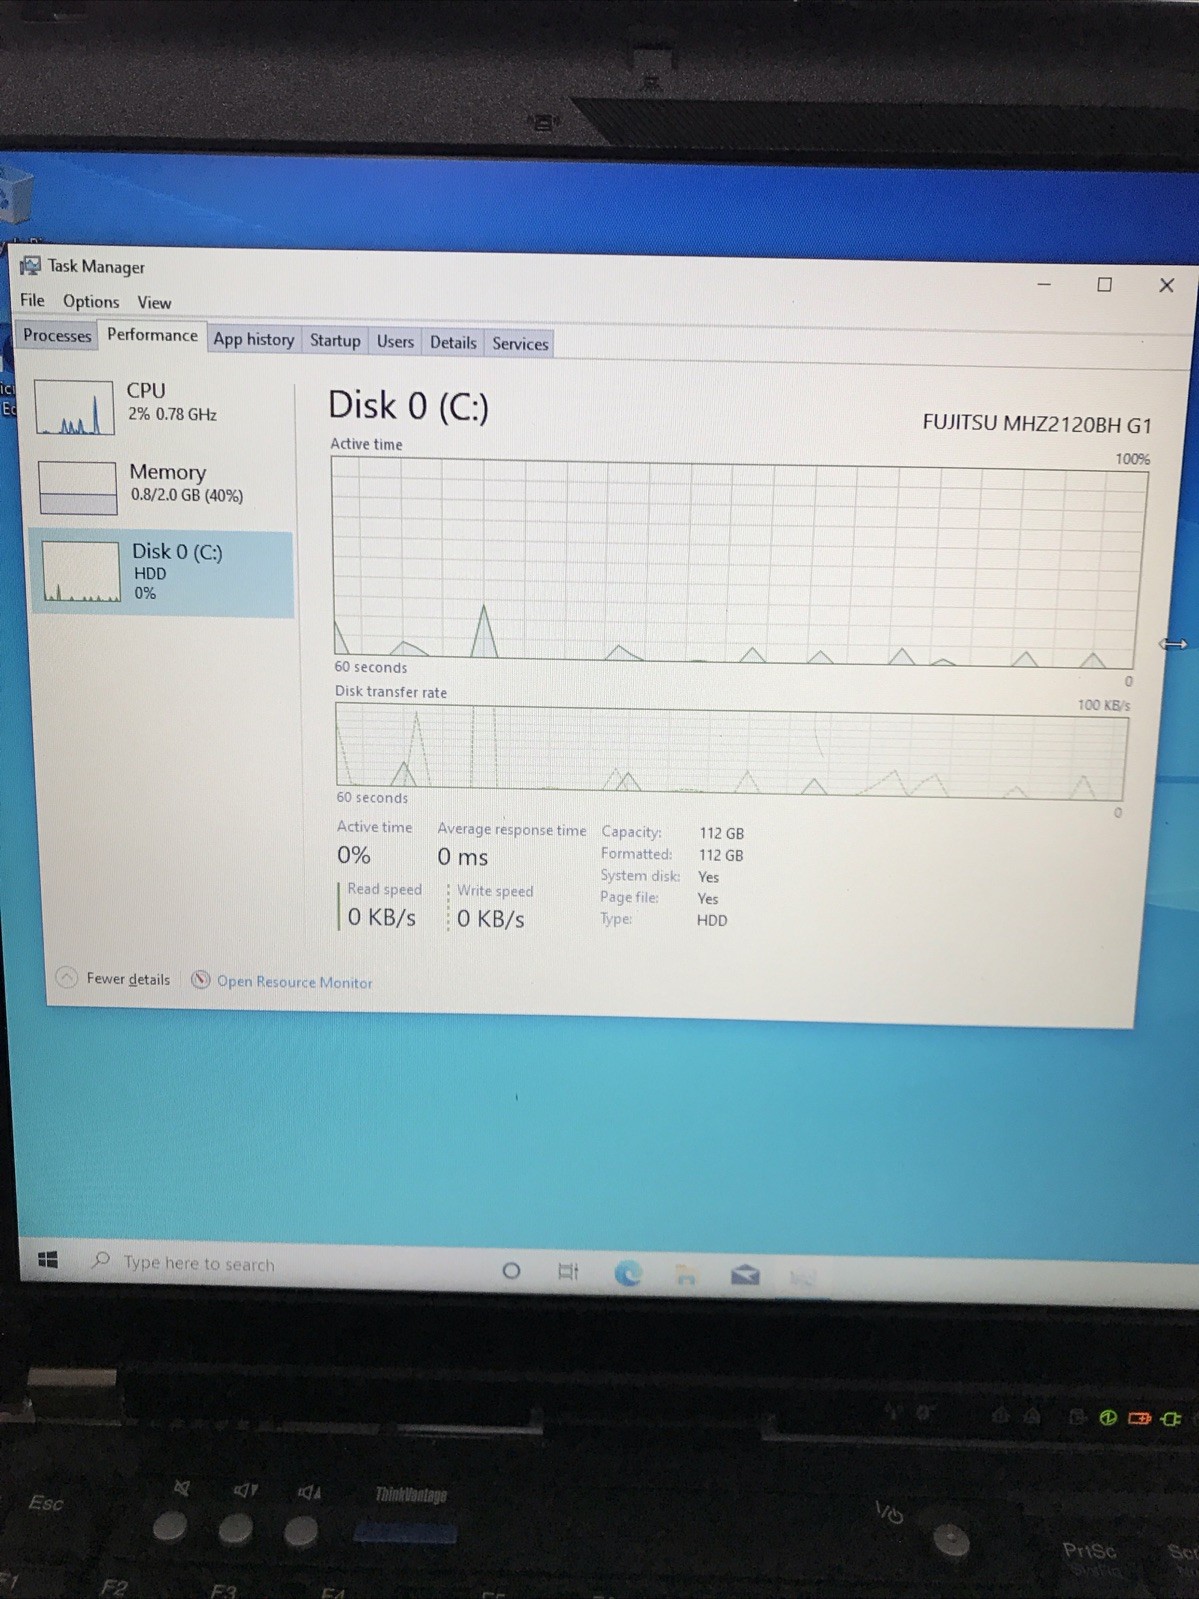Screen dimensions: 1199x1599
Task: Click the Resource Monitor icon
Action: click(201, 980)
